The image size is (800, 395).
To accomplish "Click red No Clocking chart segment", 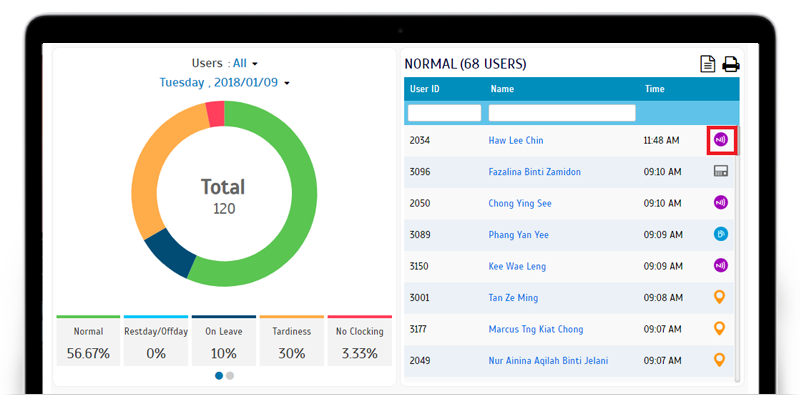I will point(215,113).
